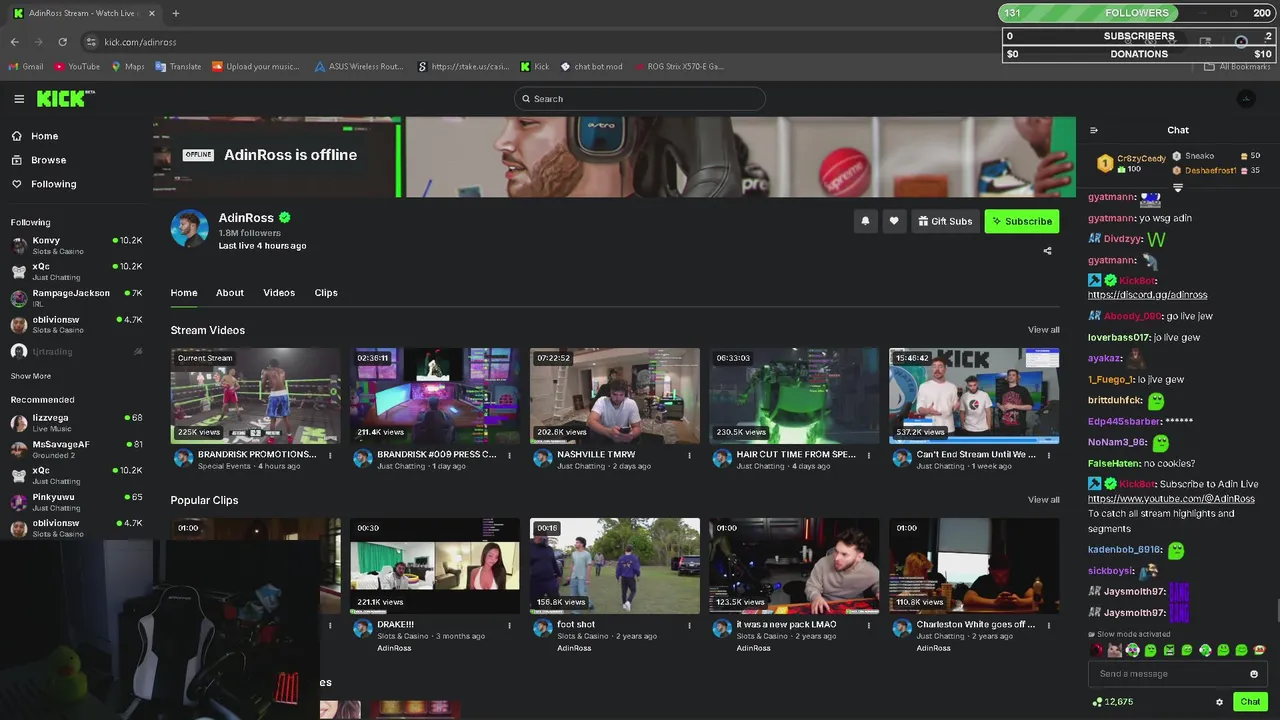This screenshot has height=720, width=1280.
Task: Open site information icon in address bar
Action: (91, 42)
